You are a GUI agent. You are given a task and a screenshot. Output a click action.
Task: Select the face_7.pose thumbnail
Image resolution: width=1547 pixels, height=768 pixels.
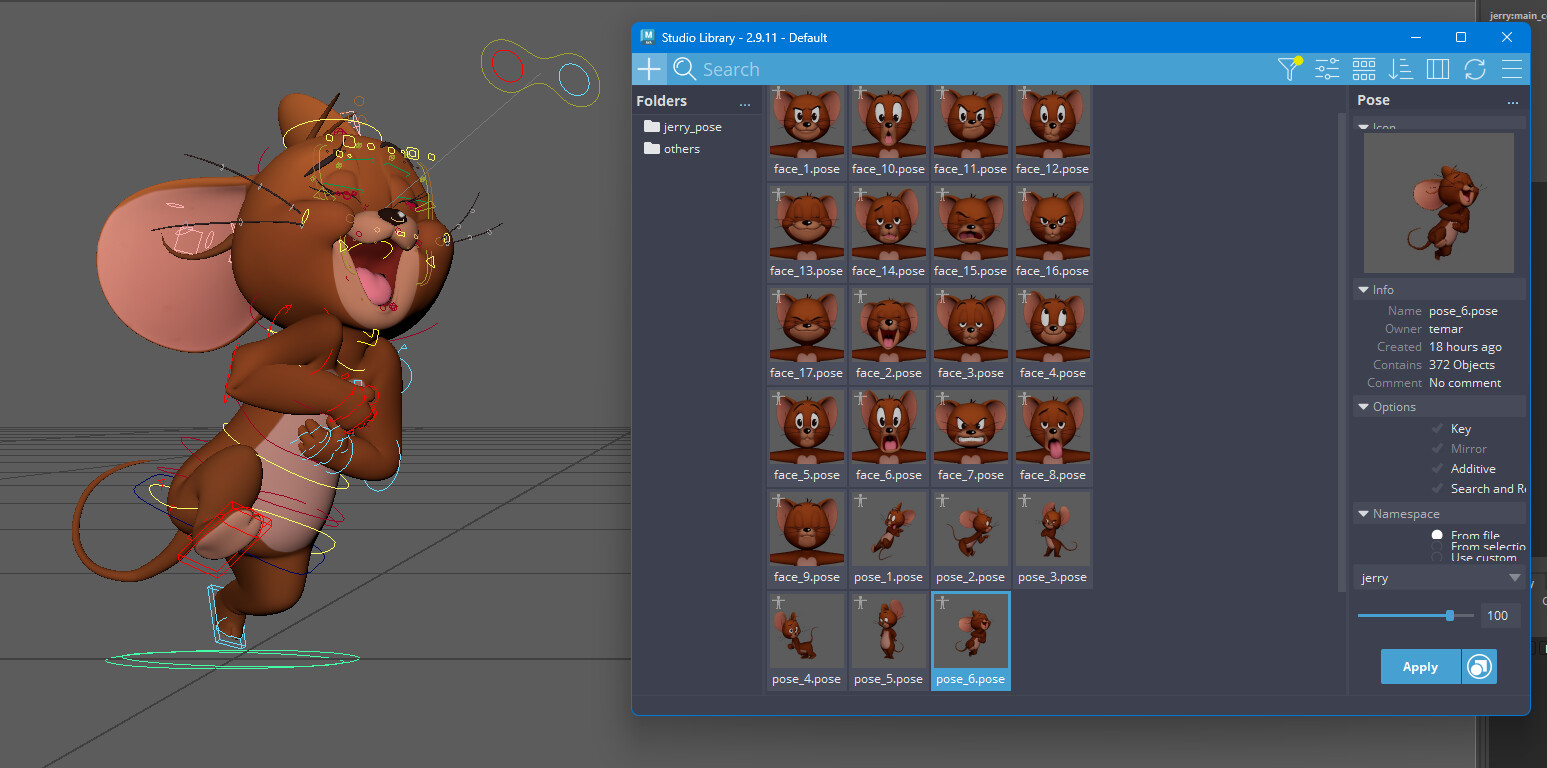[970, 437]
